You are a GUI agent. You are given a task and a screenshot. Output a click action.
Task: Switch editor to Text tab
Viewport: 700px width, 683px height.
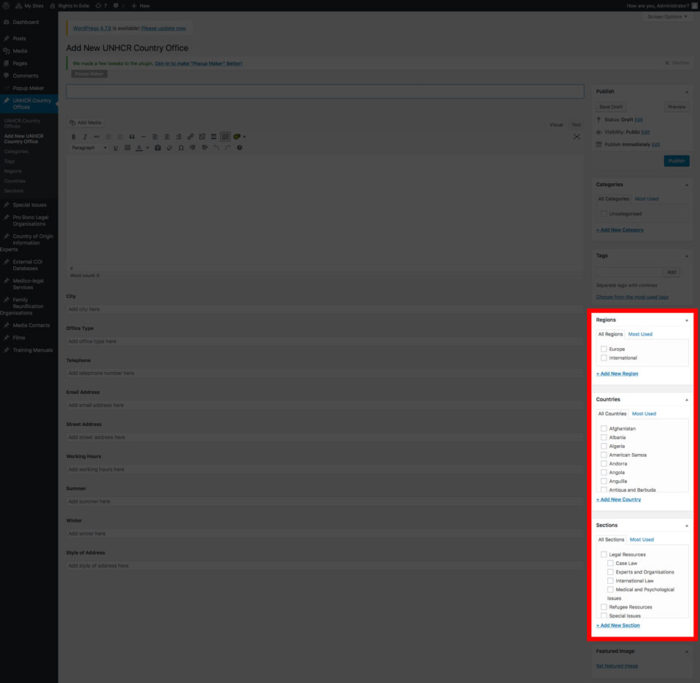pyautogui.click(x=576, y=125)
